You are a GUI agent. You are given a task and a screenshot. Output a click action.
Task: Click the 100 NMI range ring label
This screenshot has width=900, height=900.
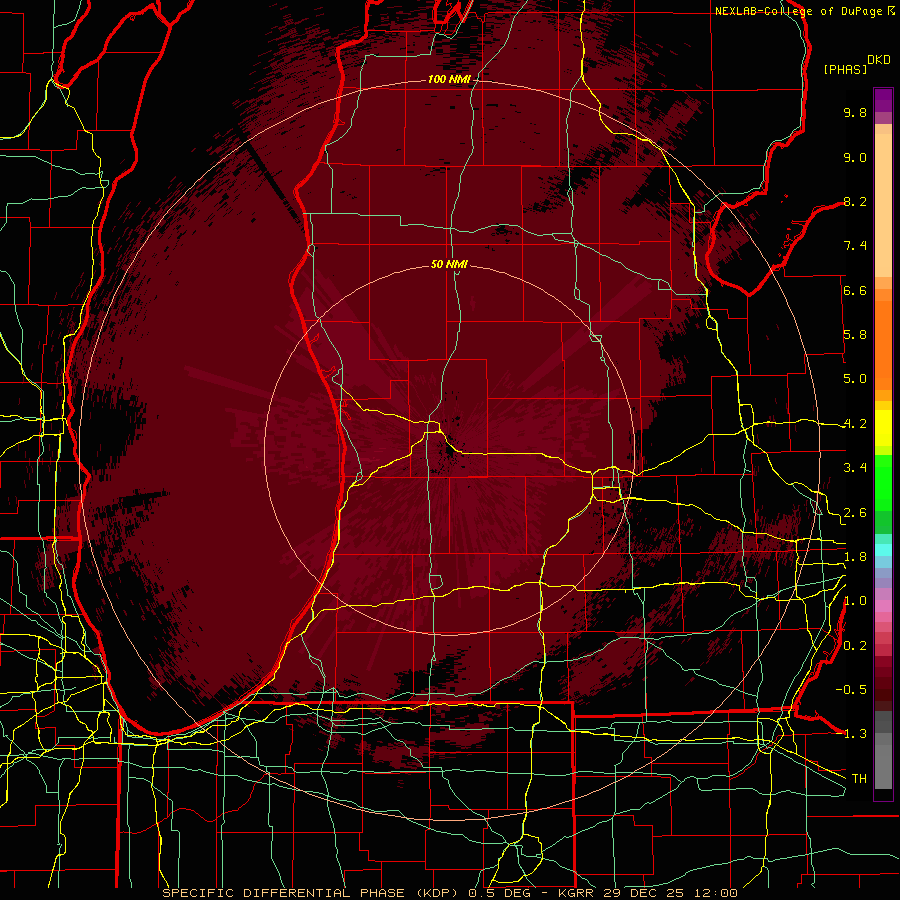pyautogui.click(x=449, y=79)
